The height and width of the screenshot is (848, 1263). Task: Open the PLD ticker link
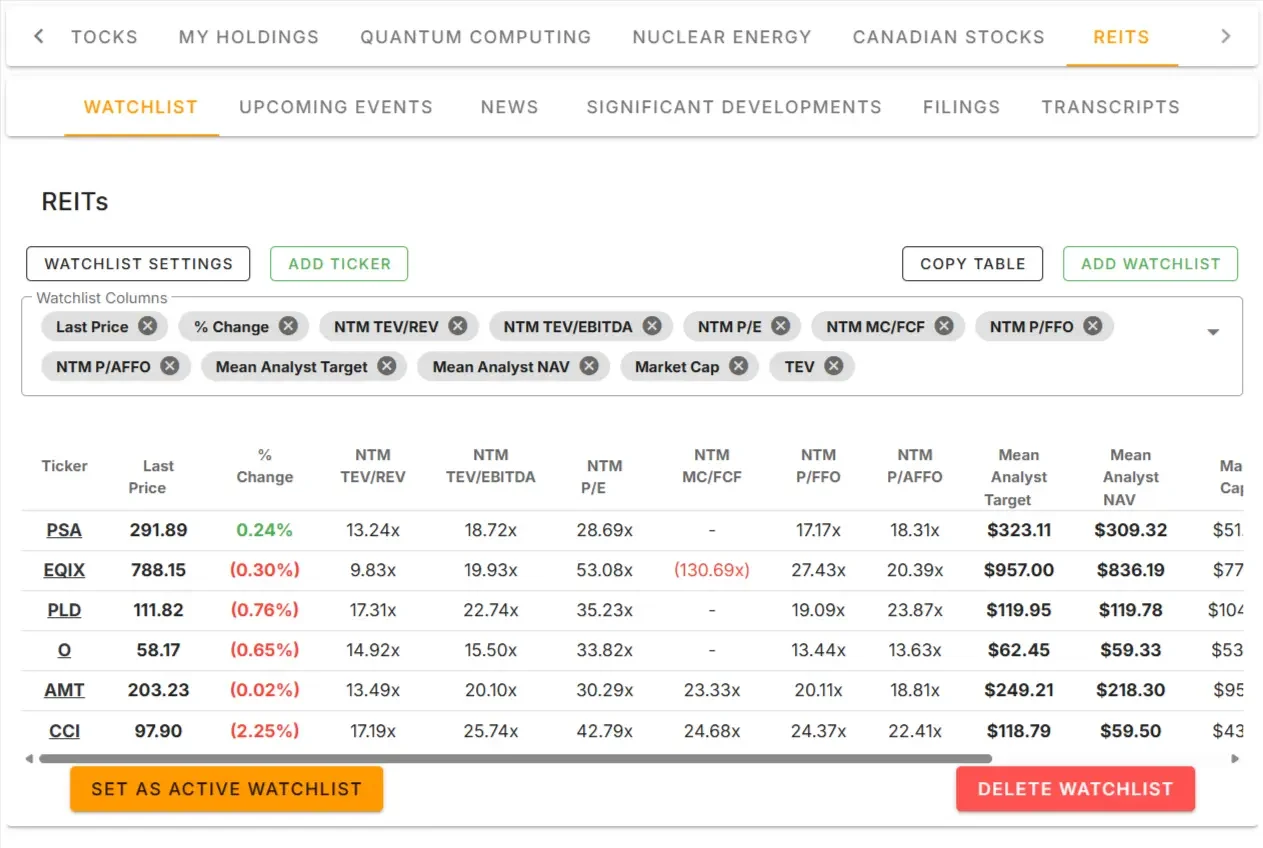point(64,610)
